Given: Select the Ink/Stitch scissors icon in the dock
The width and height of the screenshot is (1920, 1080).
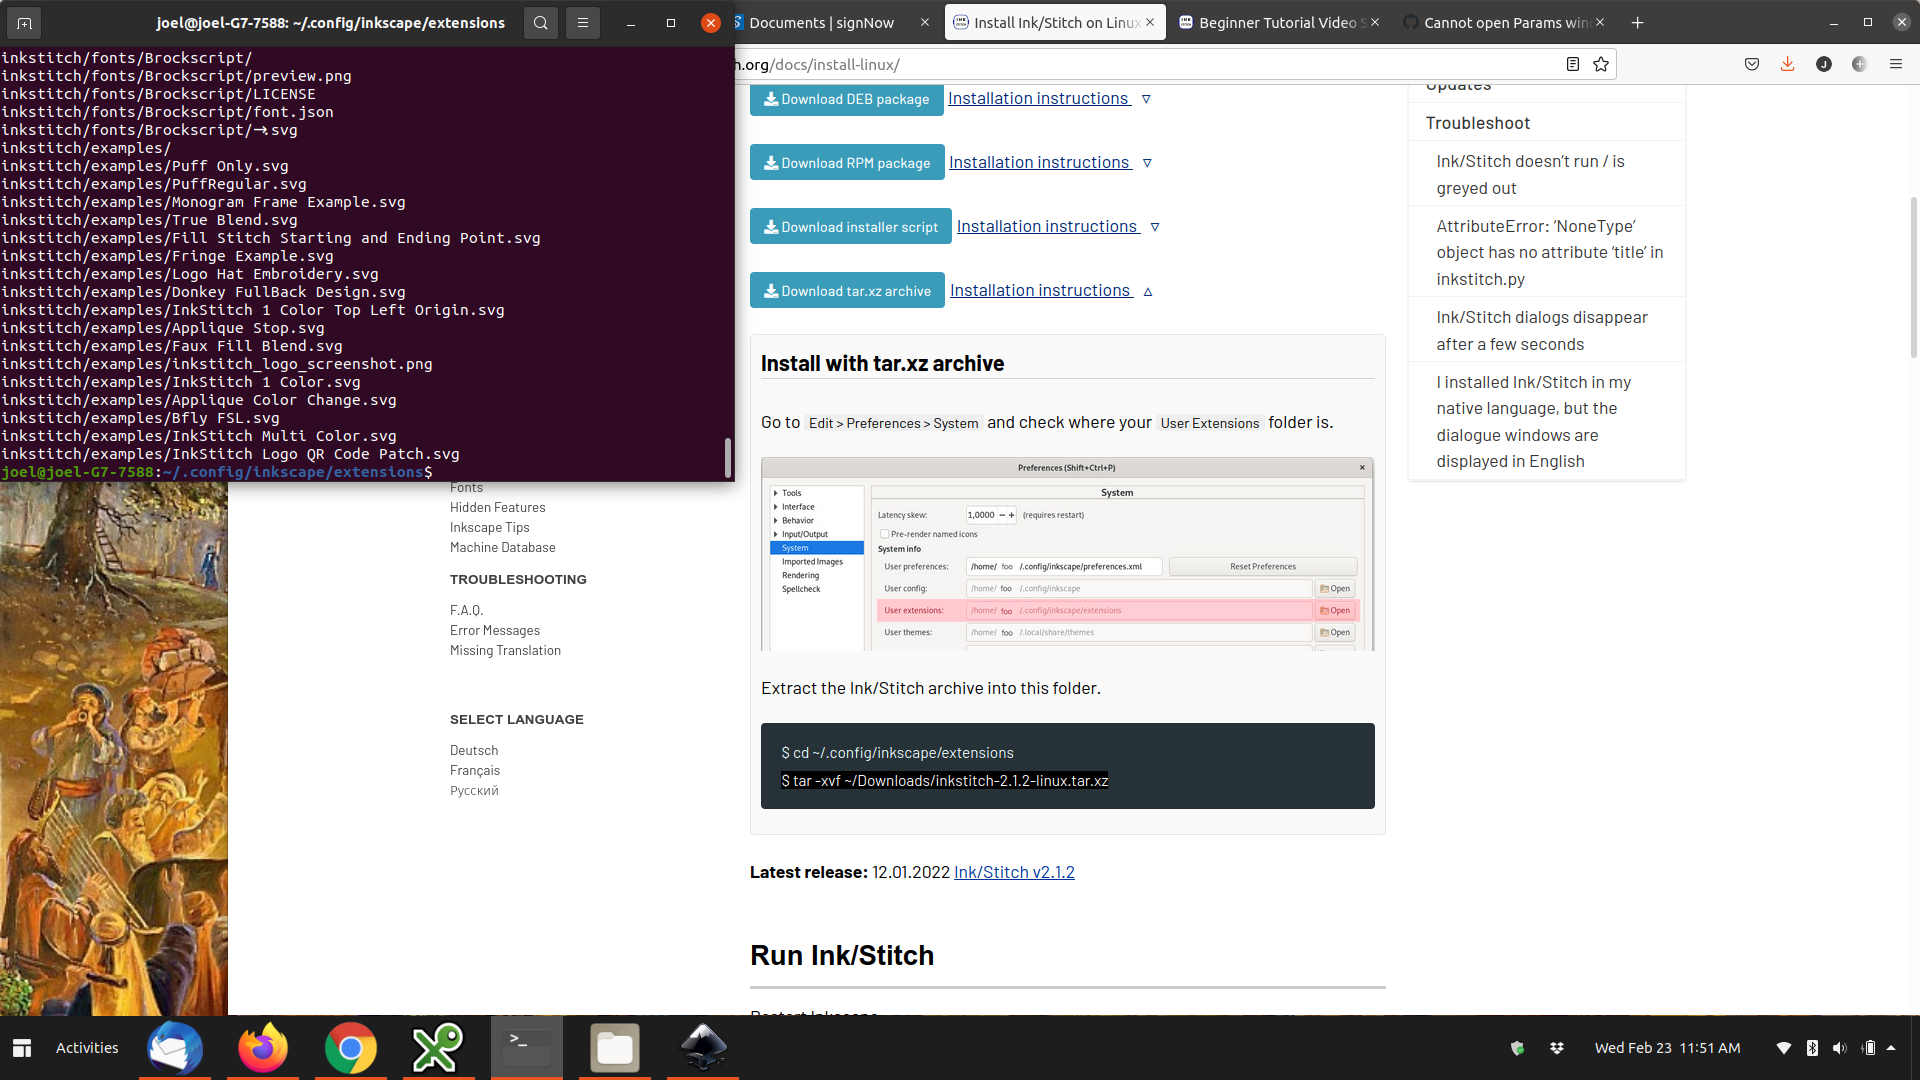Looking at the screenshot, I should tap(438, 1048).
